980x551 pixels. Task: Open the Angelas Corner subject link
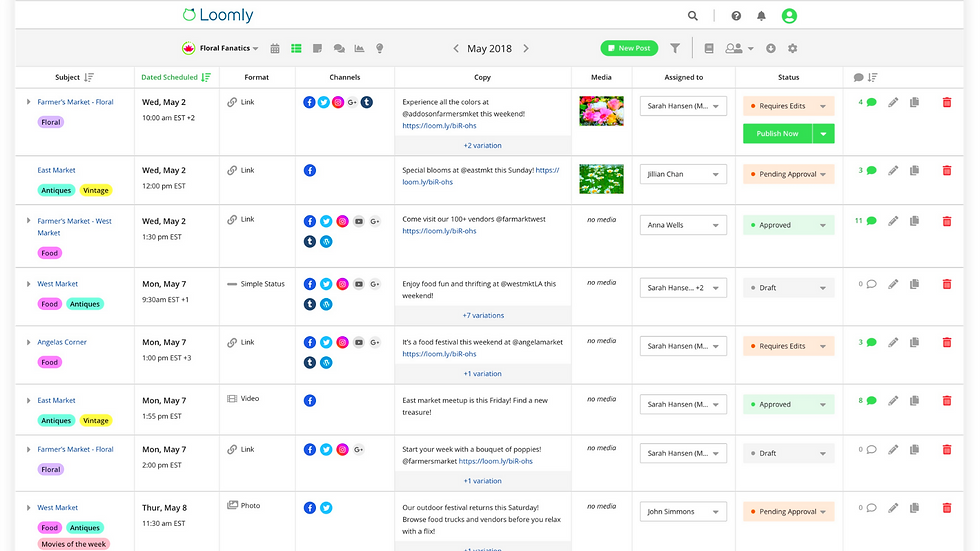tap(62, 342)
